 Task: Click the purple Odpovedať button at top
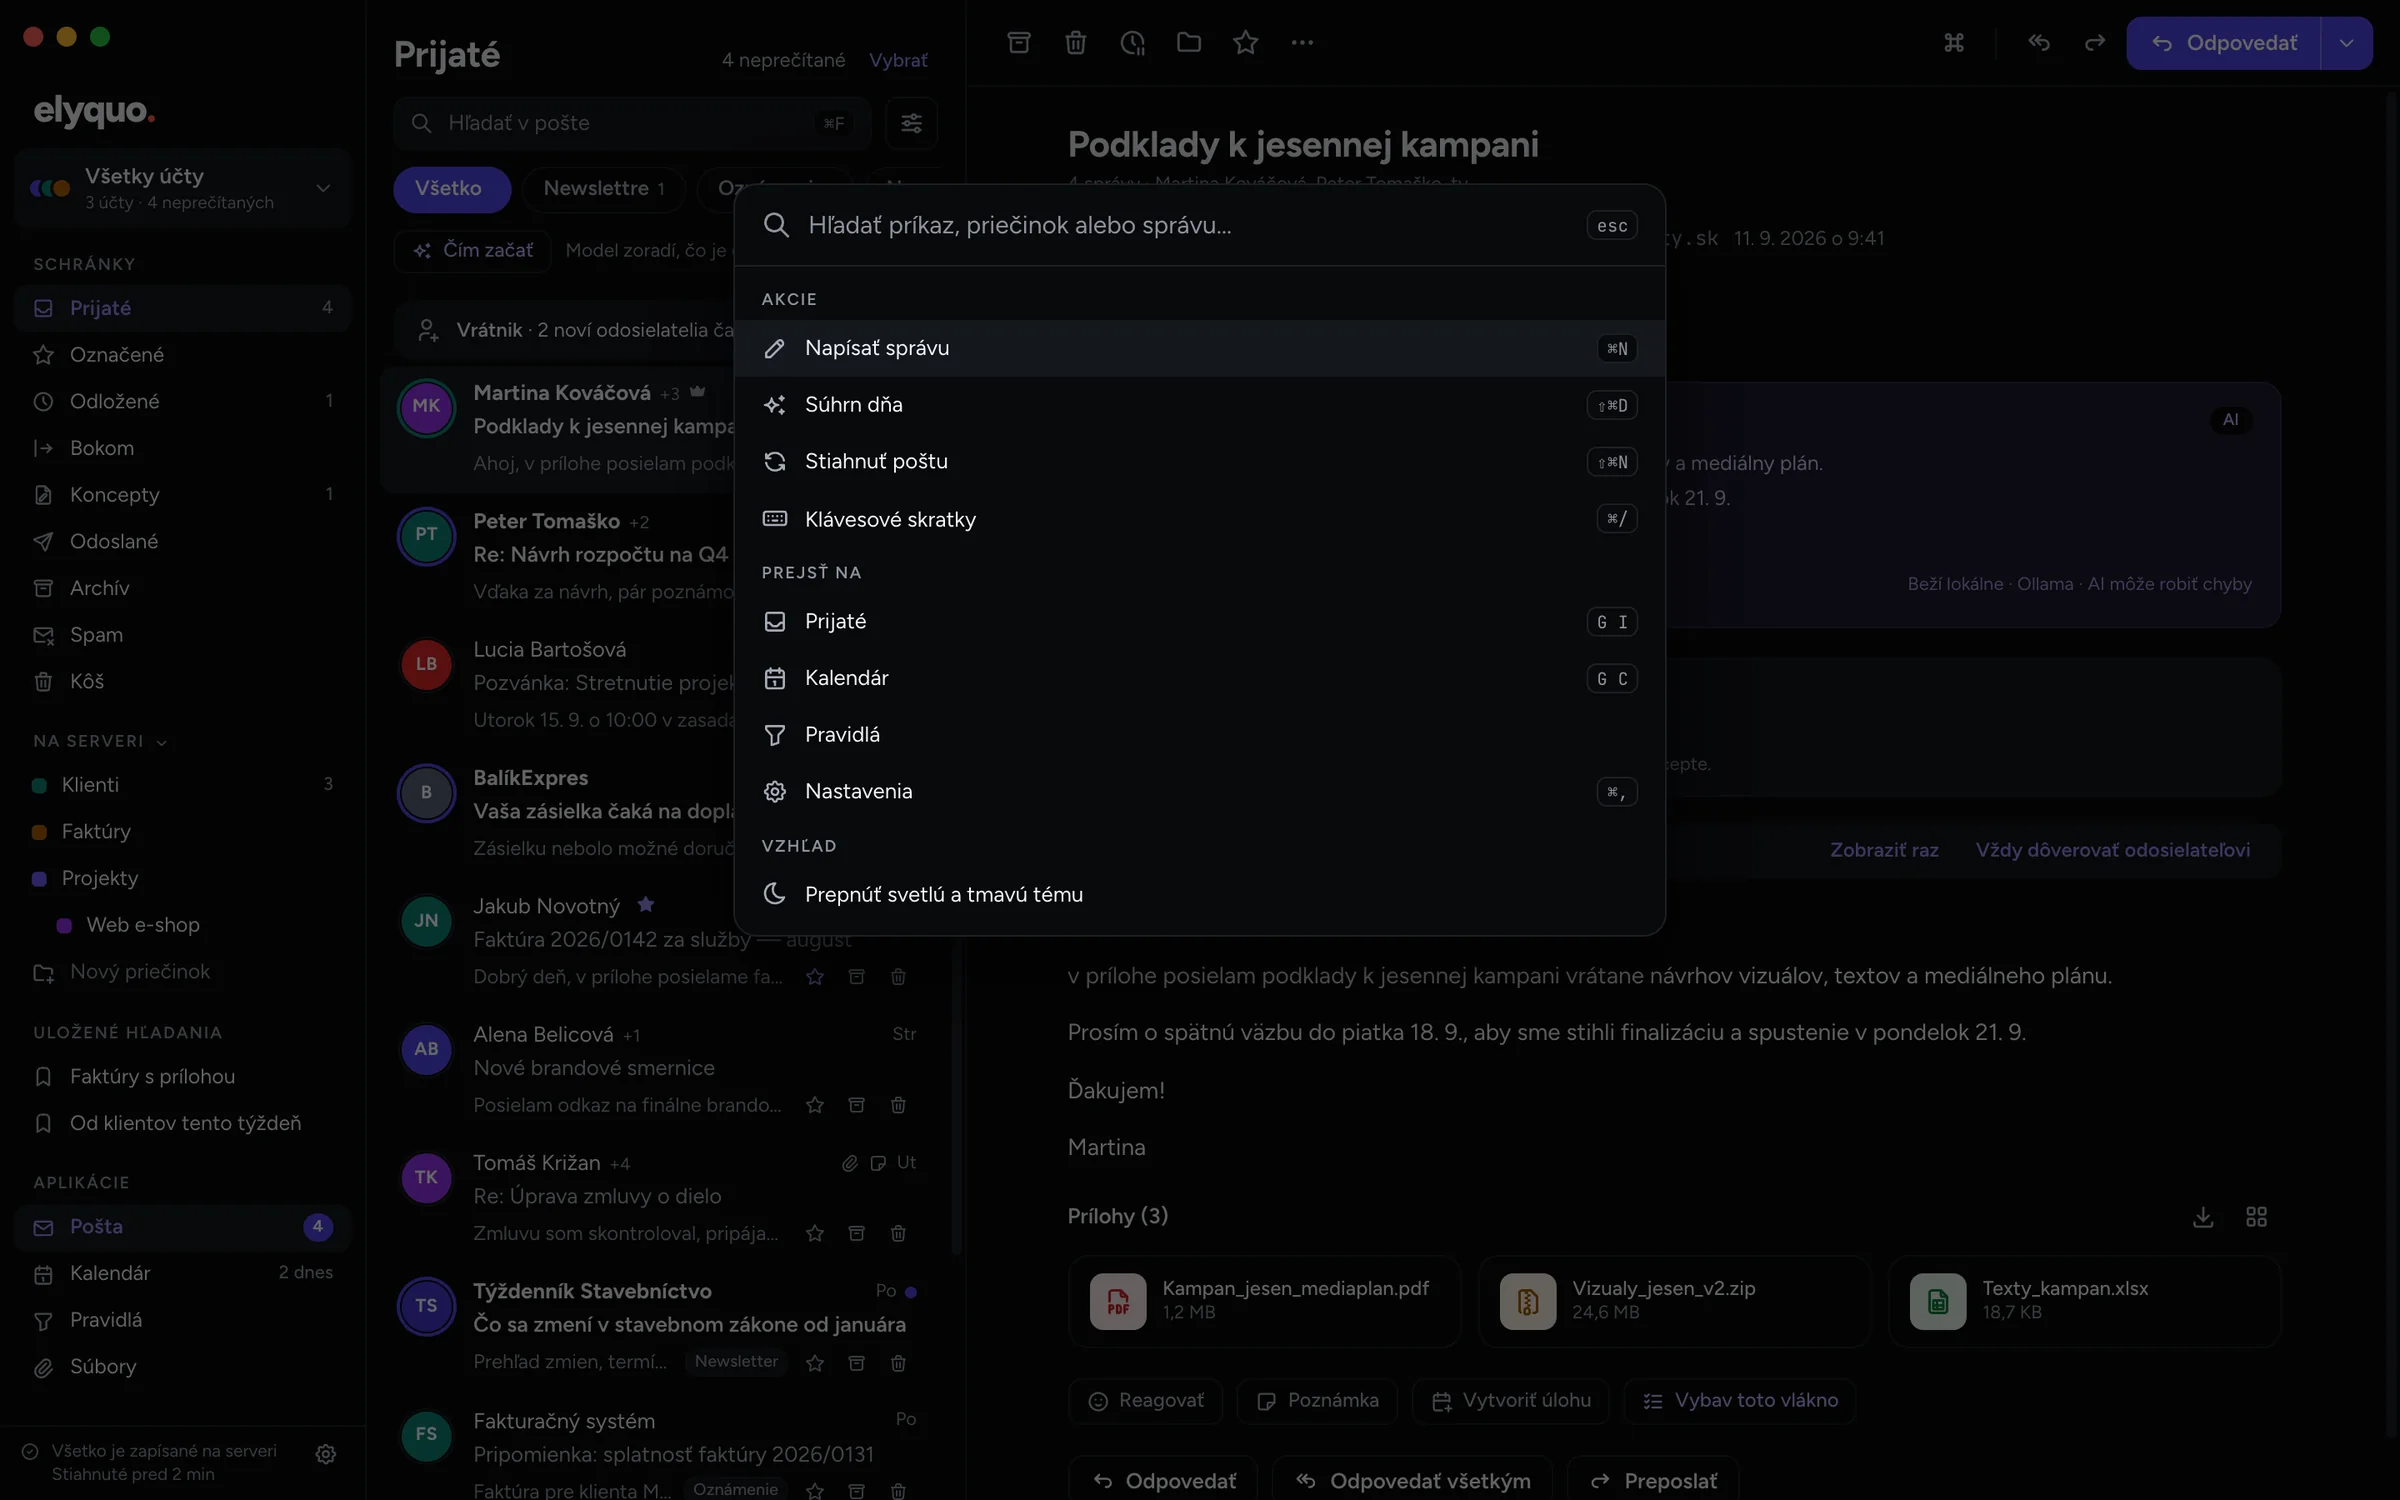click(x=2223, y=43)
